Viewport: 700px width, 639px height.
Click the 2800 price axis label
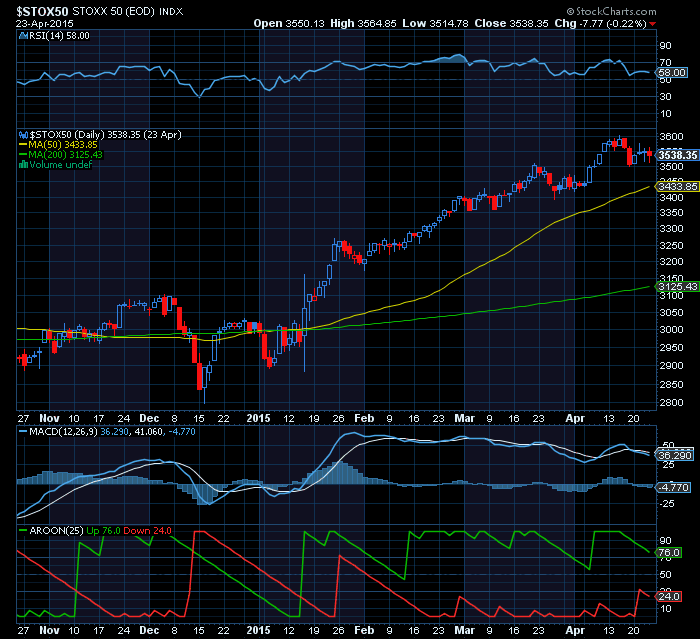tap(671, 402)
